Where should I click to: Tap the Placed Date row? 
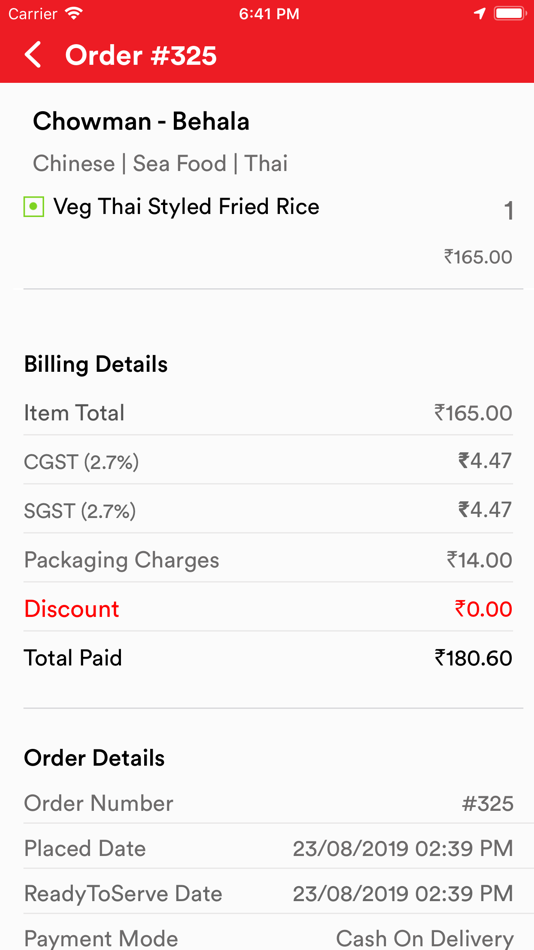[268, 848]
